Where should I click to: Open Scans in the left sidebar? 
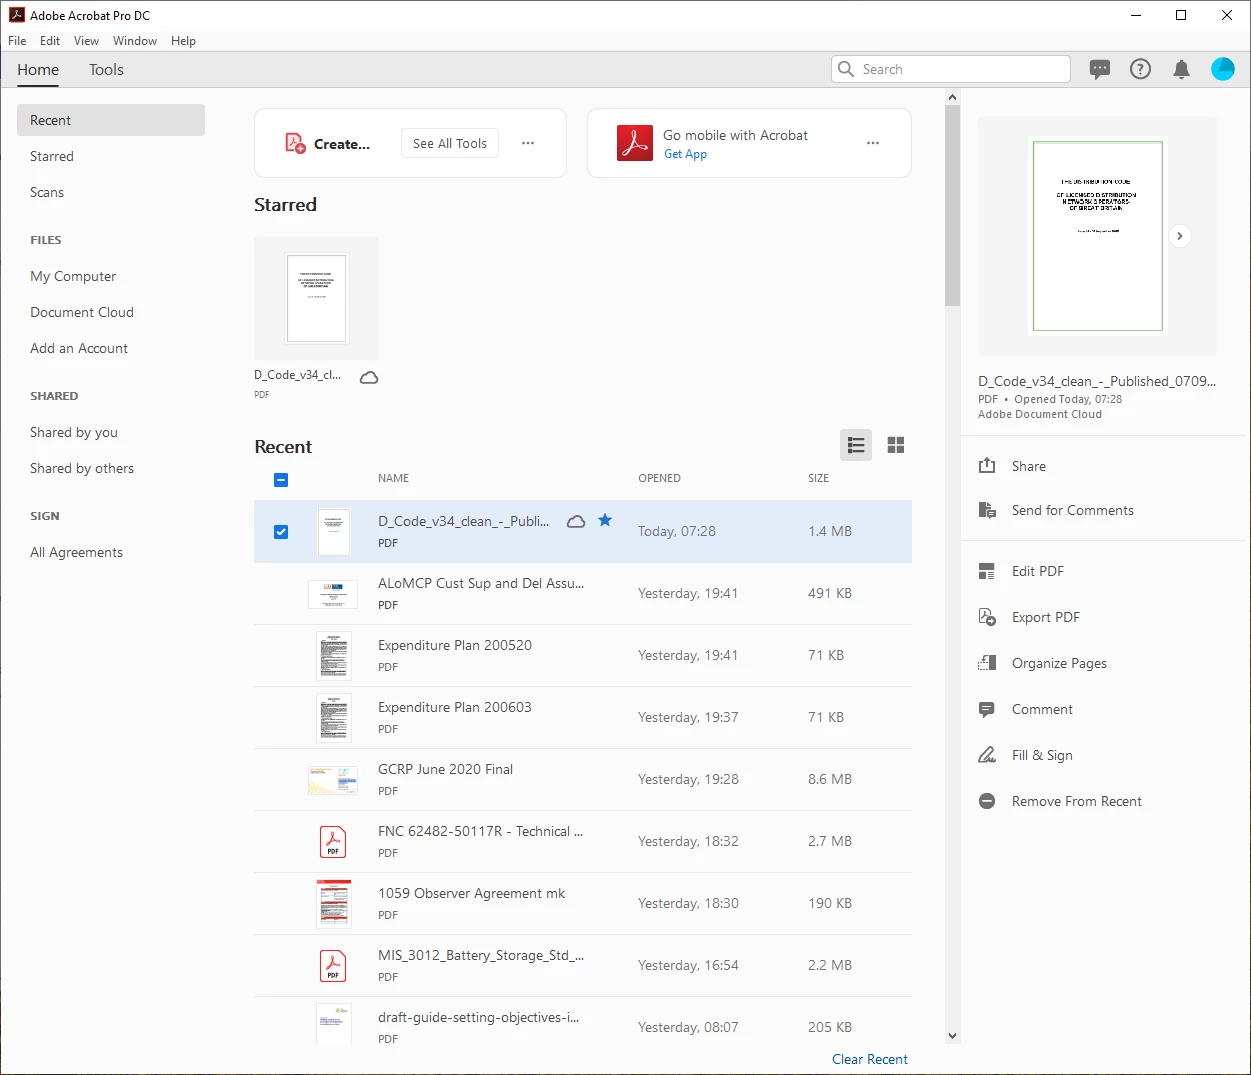pos(47,192)
